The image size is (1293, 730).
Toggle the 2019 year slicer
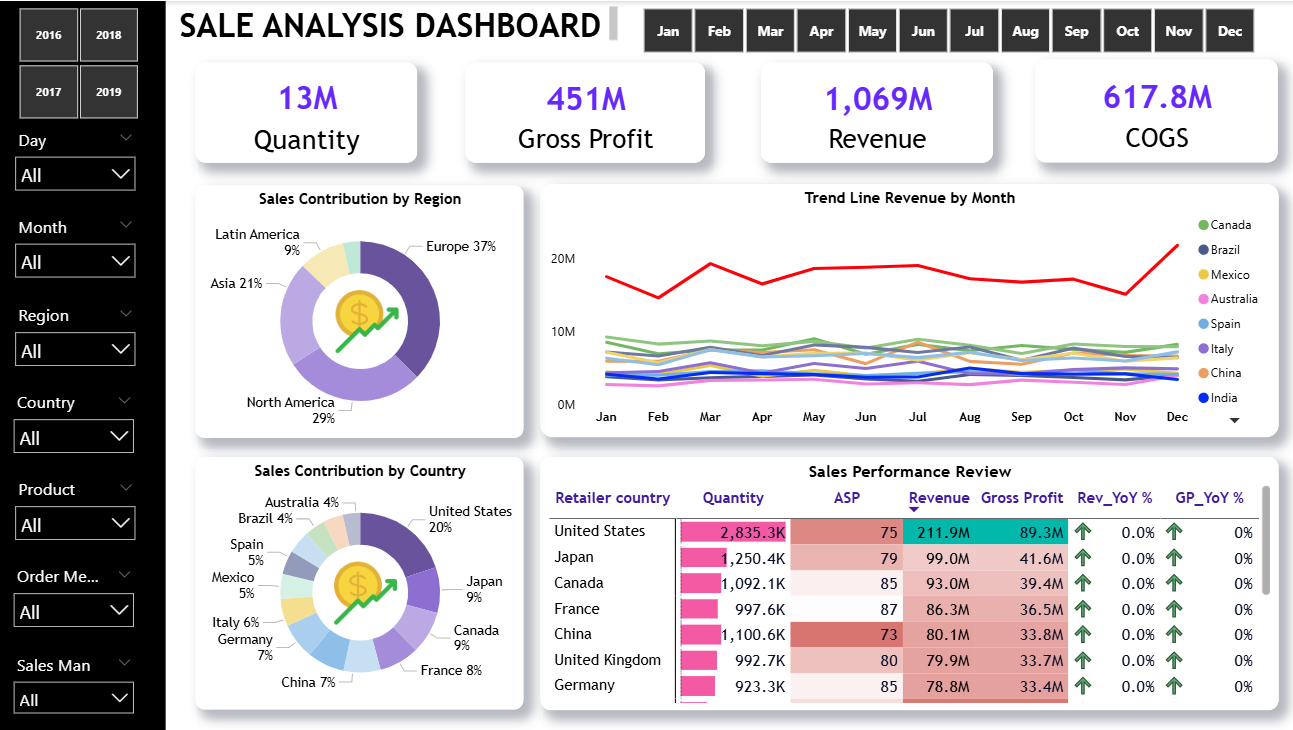(x=109, y=92)
